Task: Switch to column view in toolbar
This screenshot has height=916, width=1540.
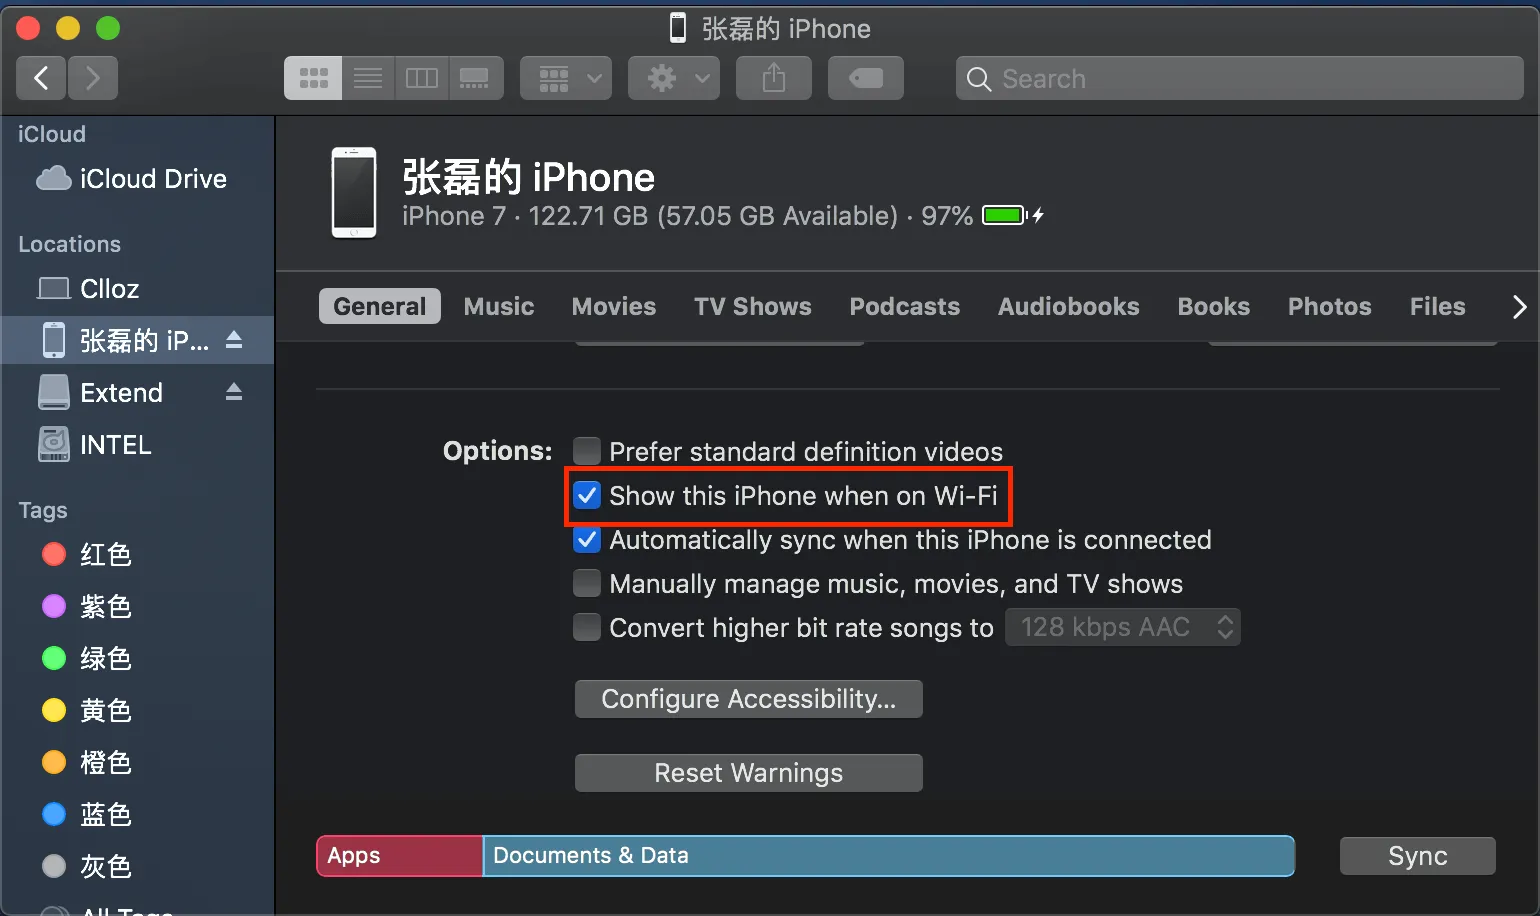Action: 422,78
